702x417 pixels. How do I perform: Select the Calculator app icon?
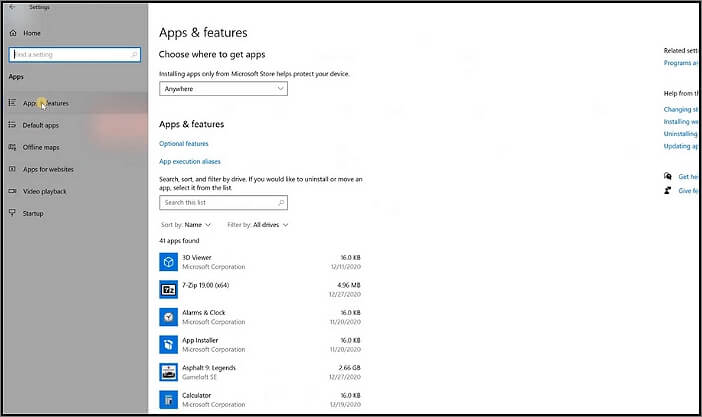(x=168, y=399)
